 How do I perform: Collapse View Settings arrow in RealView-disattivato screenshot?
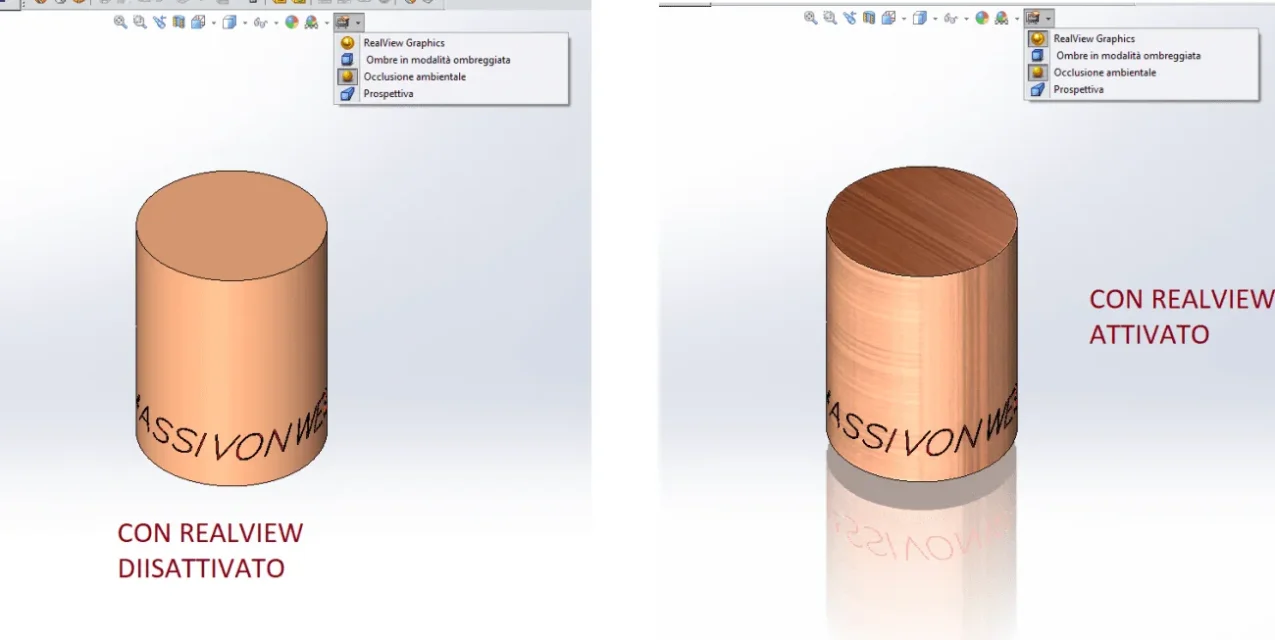[x=358, y=23]
